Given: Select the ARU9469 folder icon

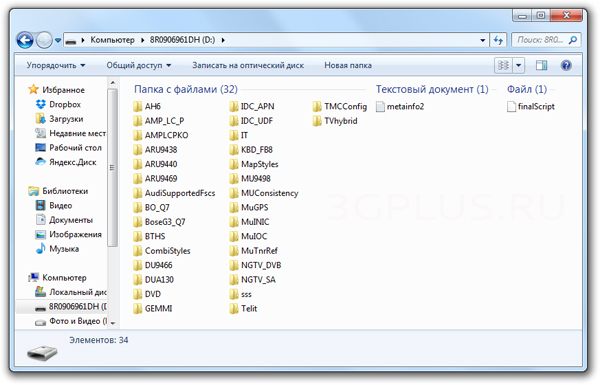Looking at the screenshot, I should click(138, 179).
